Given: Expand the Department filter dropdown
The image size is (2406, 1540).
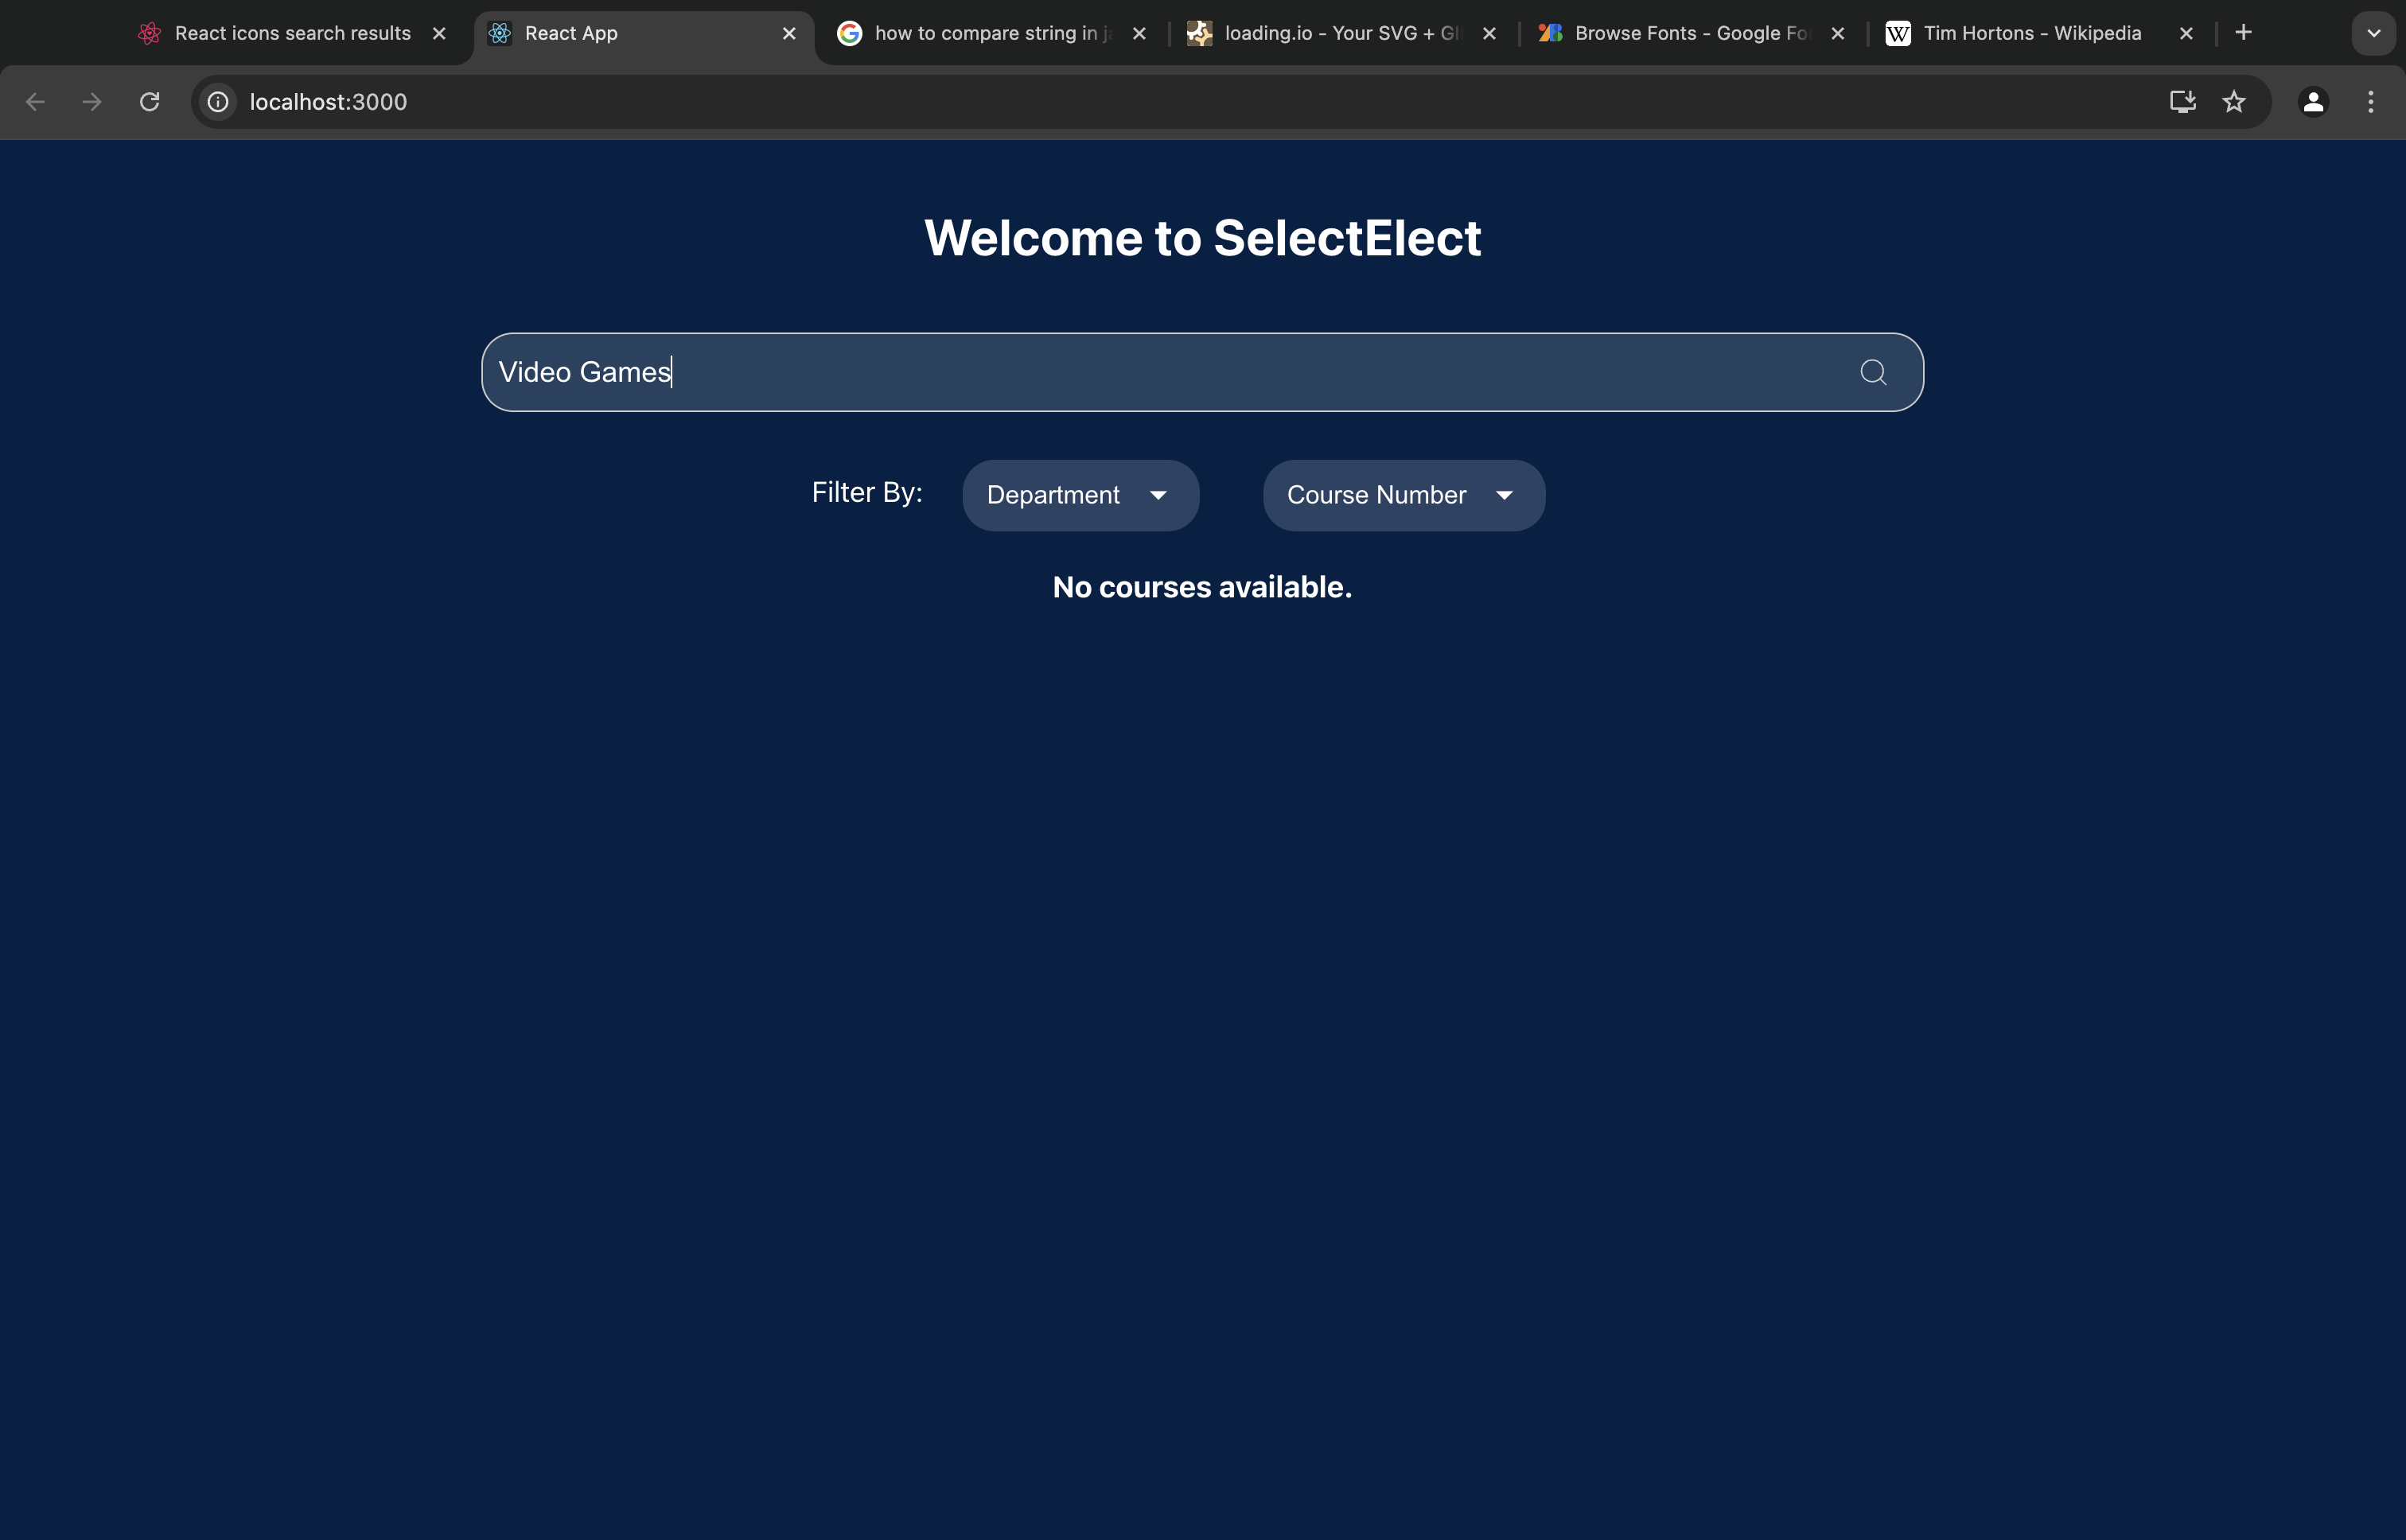Looking at the screenshot, I should pyautogui.click(x=1080, y=495).
